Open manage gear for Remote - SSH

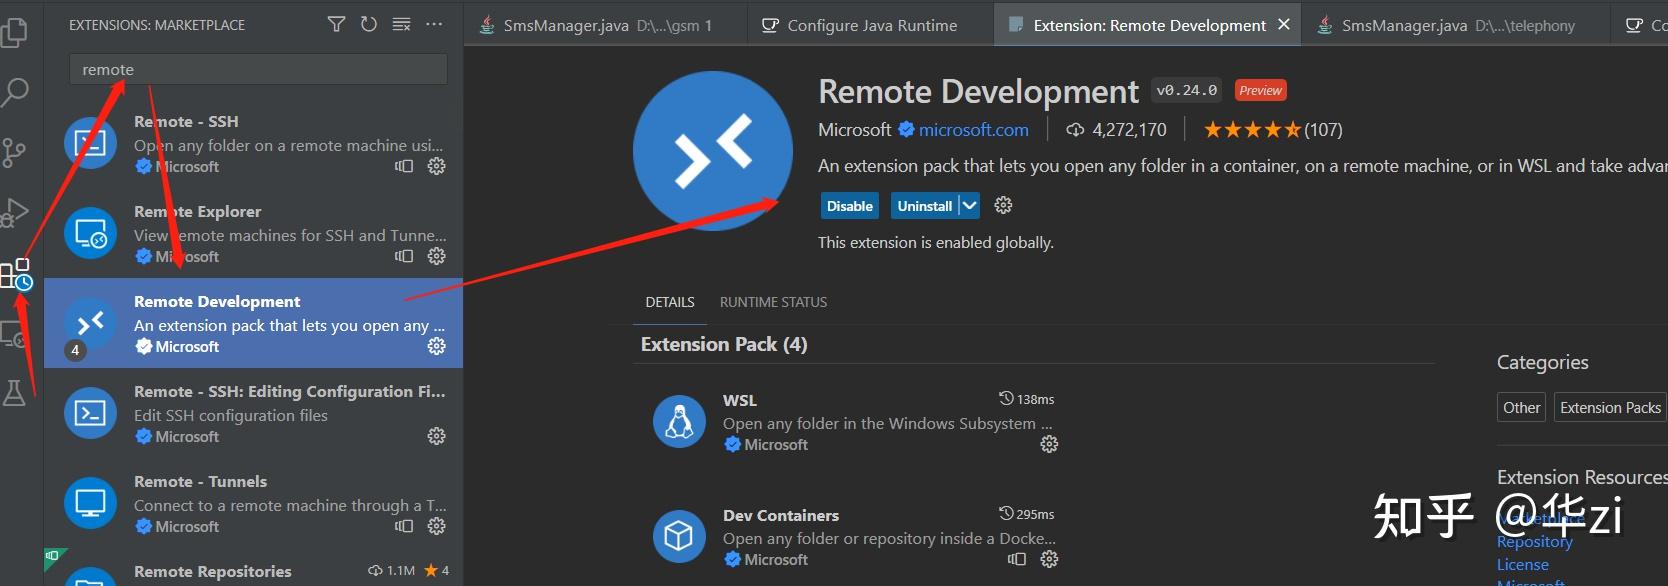coord(436,166)
